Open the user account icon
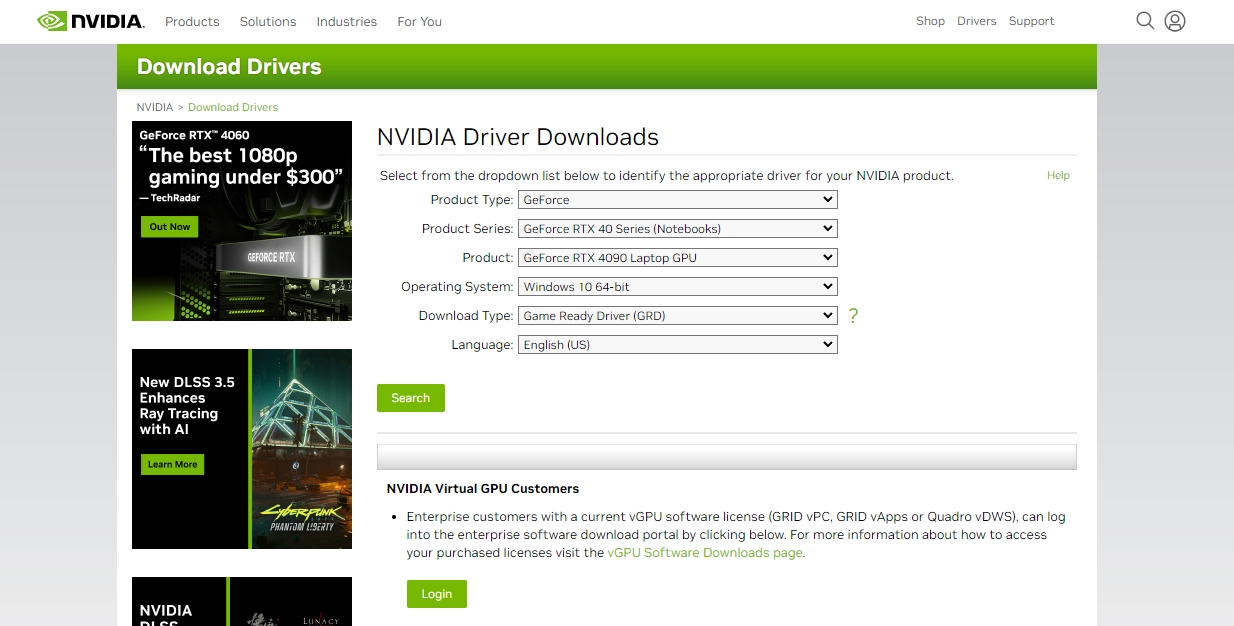Screen dimensions: 1234x626 (x=1175, y=21)
